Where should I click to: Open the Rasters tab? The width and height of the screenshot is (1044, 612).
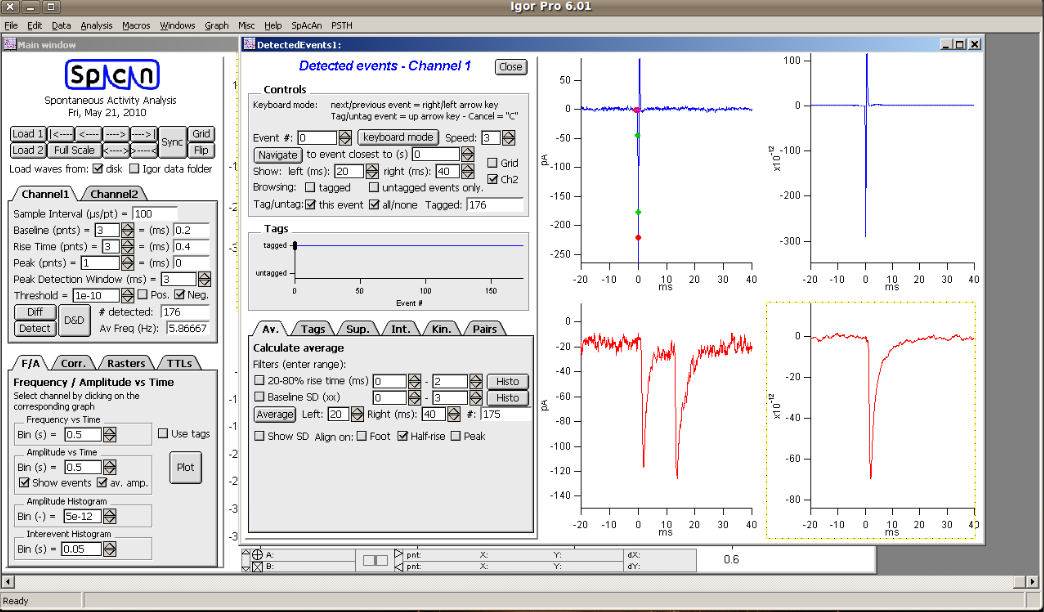click(x=126, y=363)
